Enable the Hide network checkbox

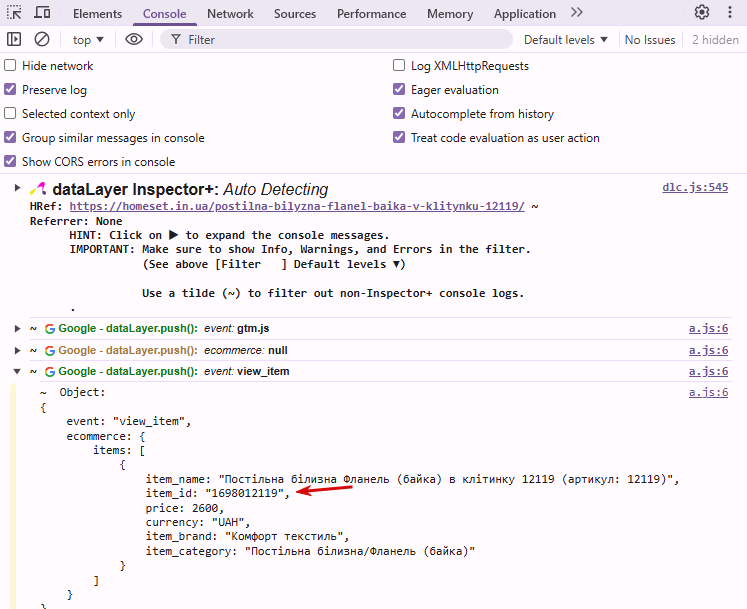click(11, 66)
